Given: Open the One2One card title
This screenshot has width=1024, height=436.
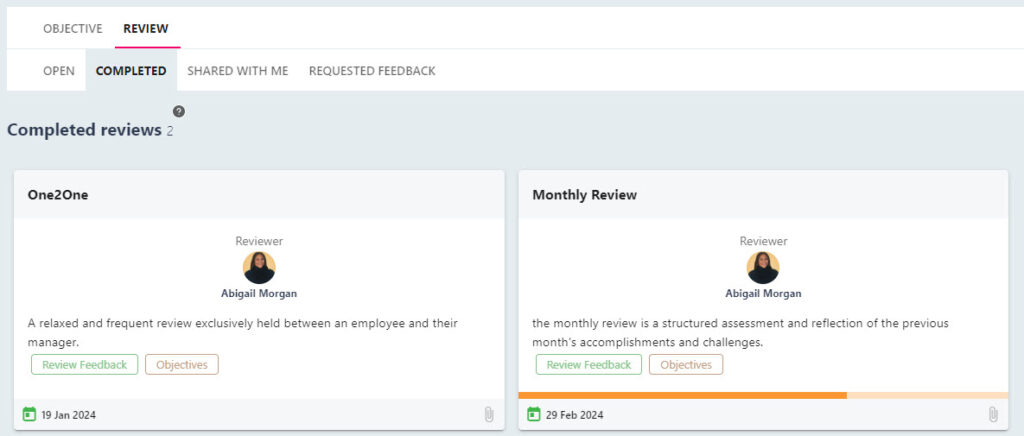Looking at the screenshot, I should click(x=57, y=195).
